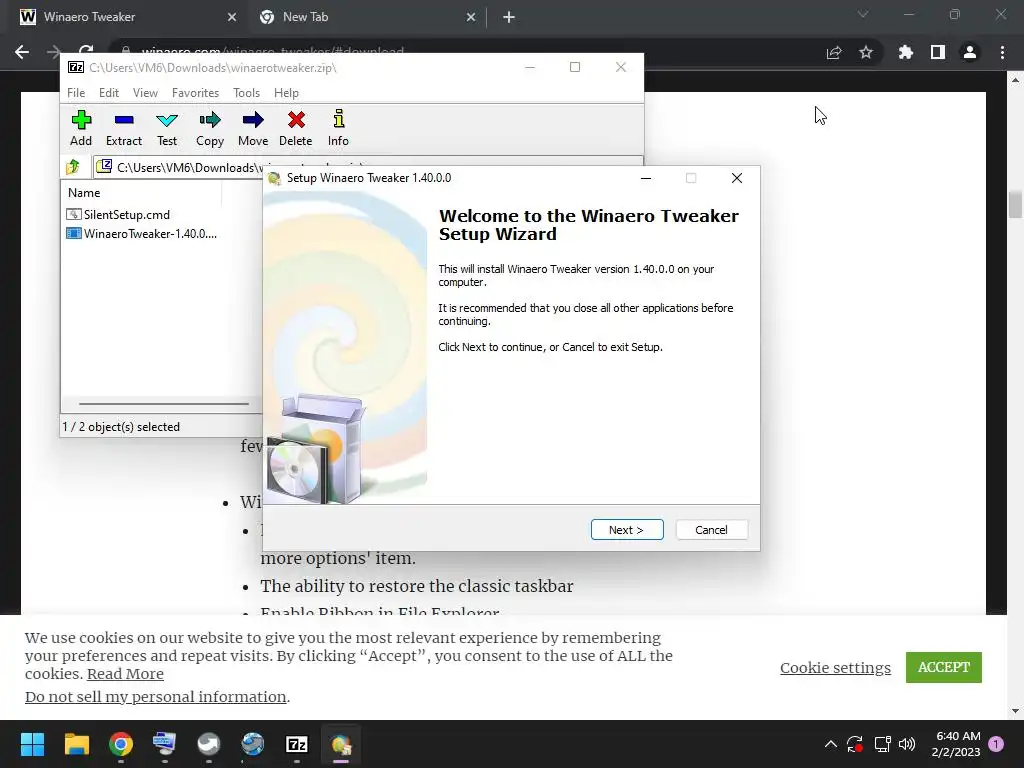
Task: Click the Move arrow icon in 7-Zip
Action: coord(253,128)
